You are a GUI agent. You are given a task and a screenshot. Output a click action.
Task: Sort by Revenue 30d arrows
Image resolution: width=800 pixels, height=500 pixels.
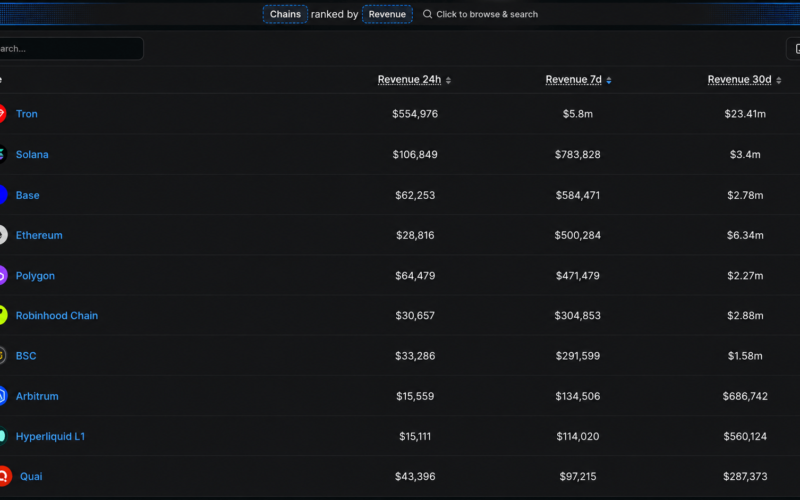pyautogui.click(x=779, y=80)
